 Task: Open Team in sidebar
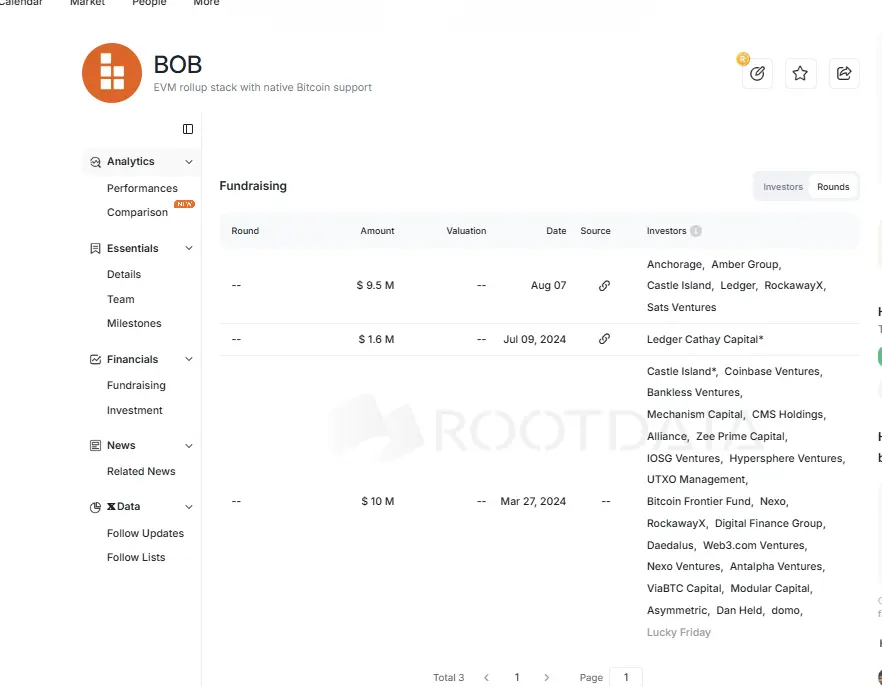(120, 299)
